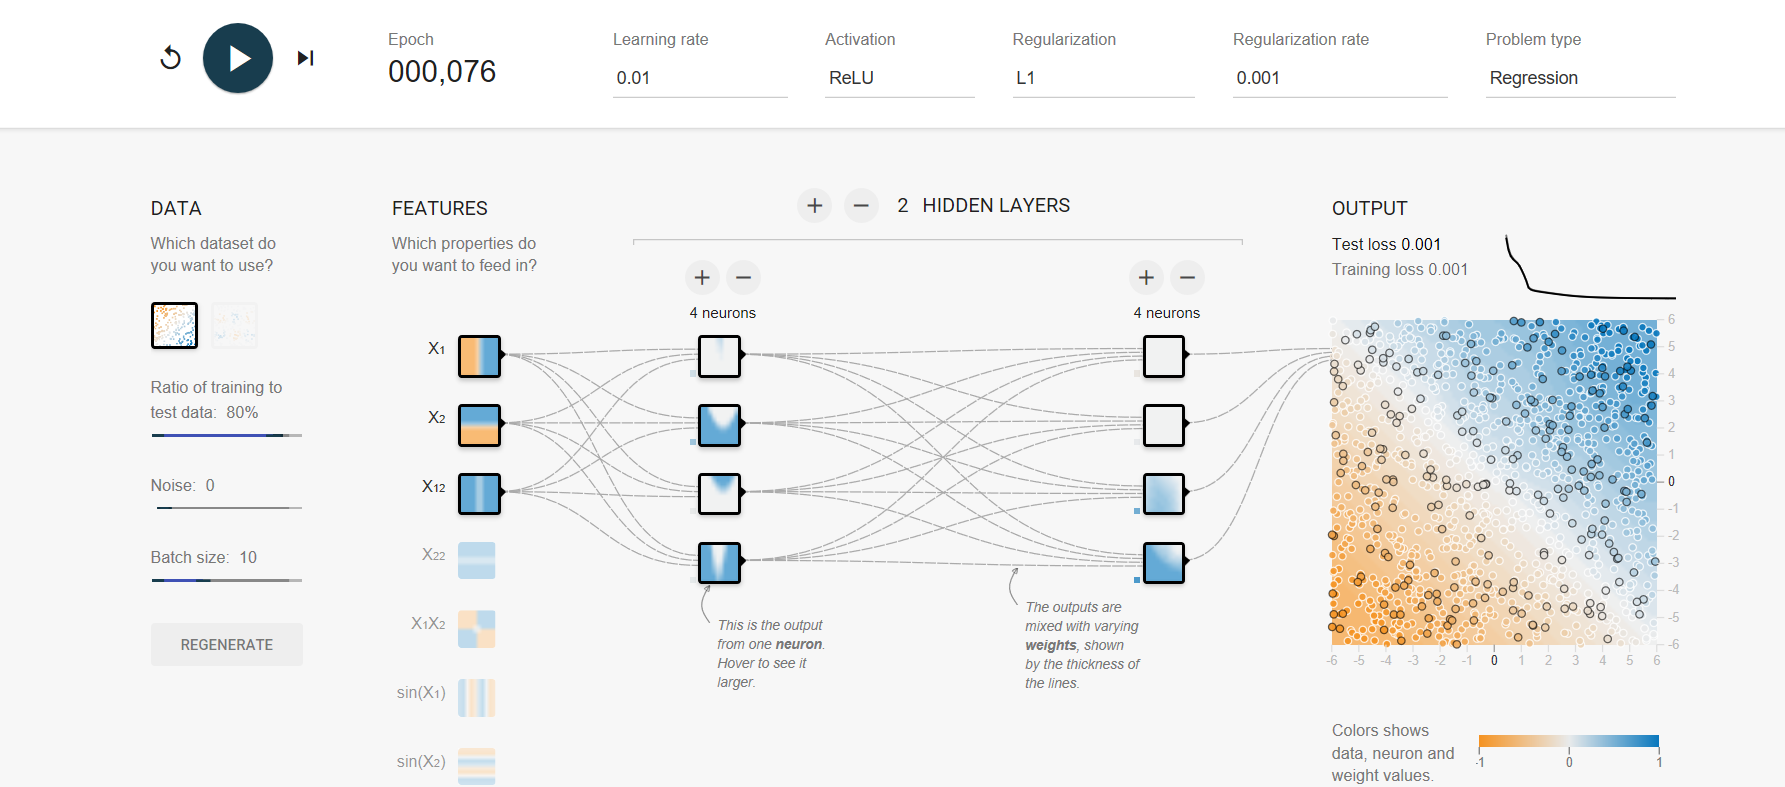
Task: Click the output heatmap plot
Action: click(x=1494, y=482)
